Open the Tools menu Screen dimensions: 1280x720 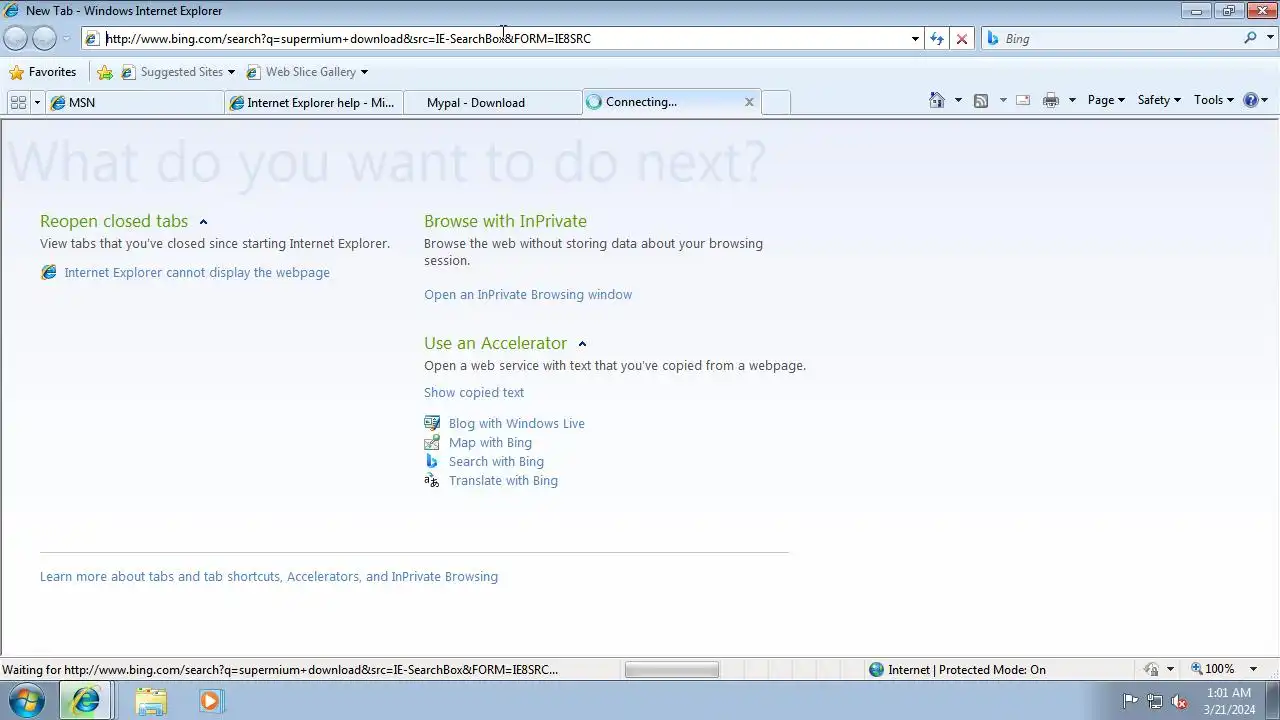(1214, 100)
